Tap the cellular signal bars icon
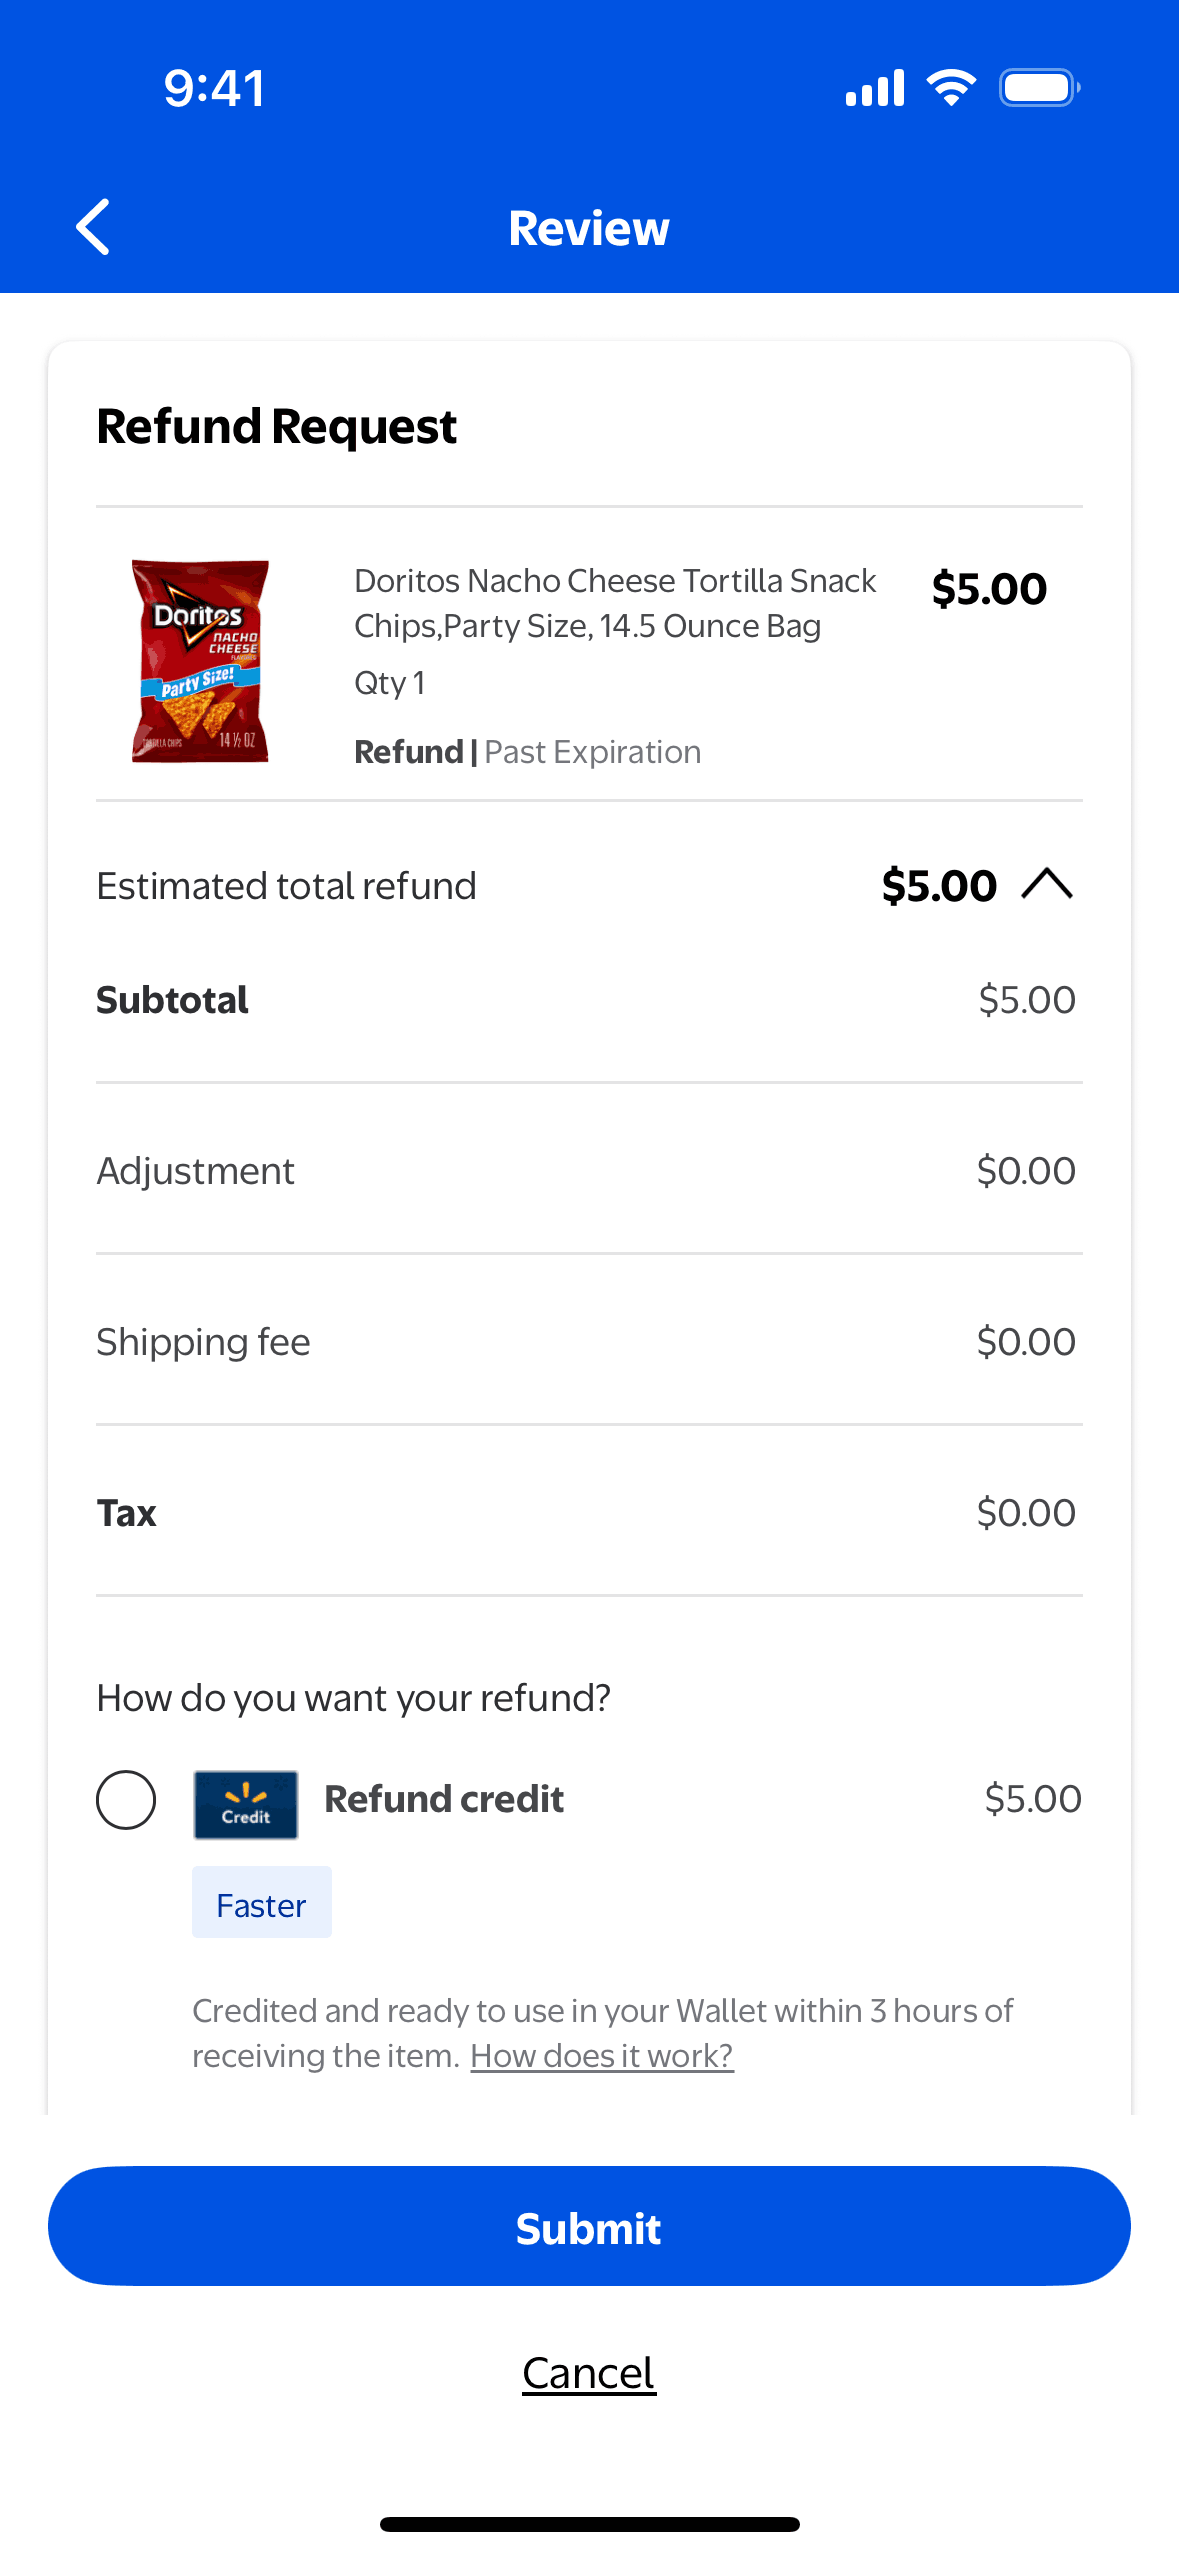This screenshot has width=1179, height=2556. point(874,88)
